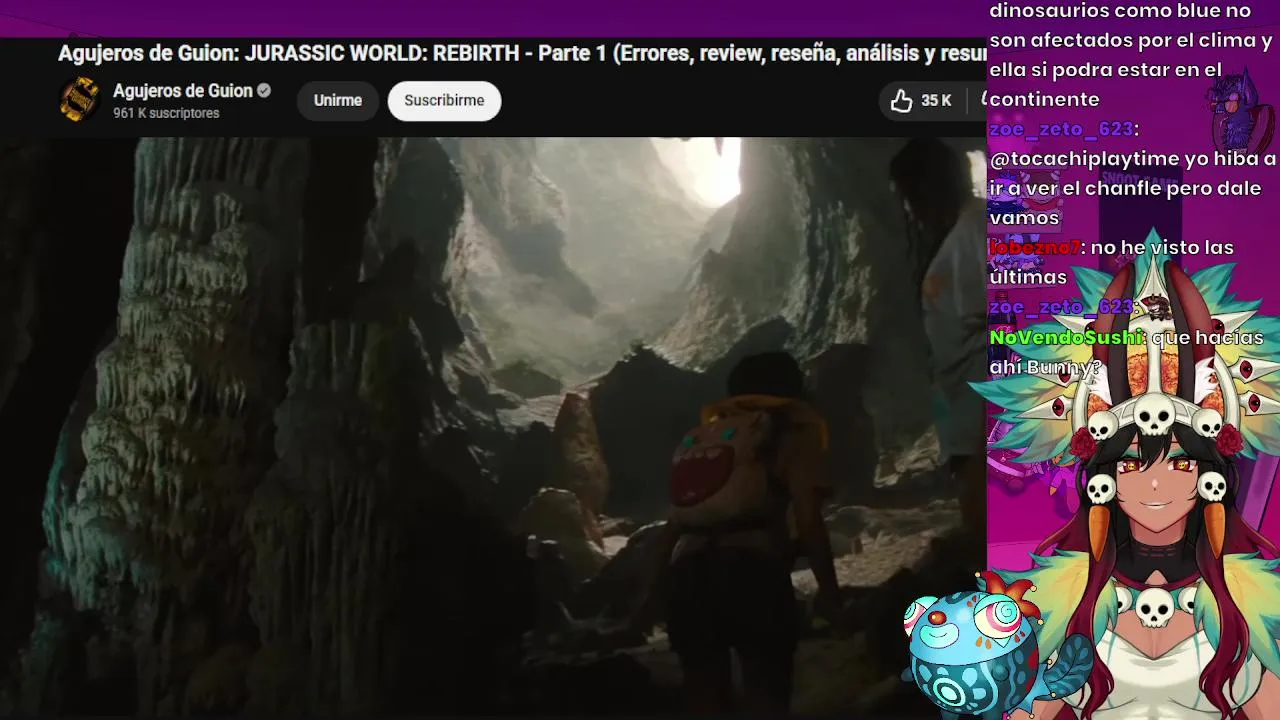Click the Agujeros de Guion channel name
Viewport: 1280px width, 720px height.
click(183, 91)
